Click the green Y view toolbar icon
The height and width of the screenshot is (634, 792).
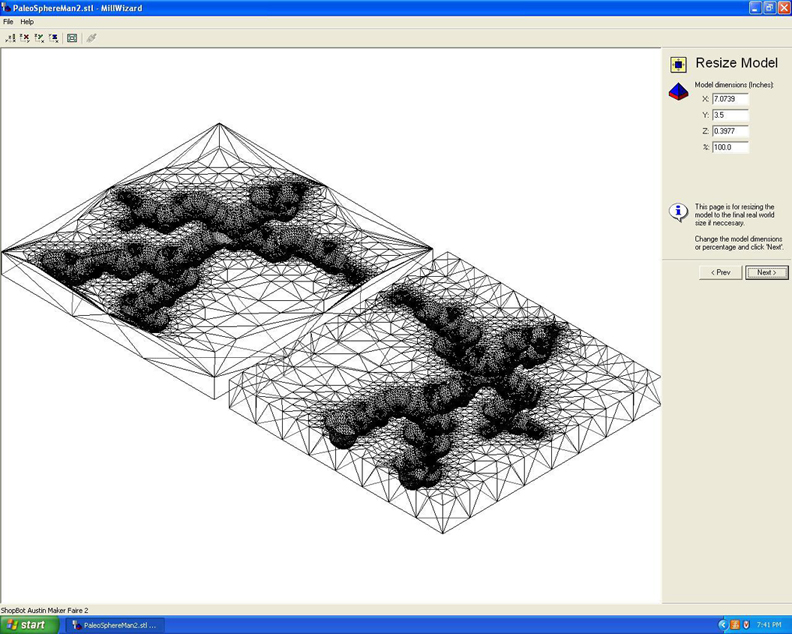(x=39, y=38)
